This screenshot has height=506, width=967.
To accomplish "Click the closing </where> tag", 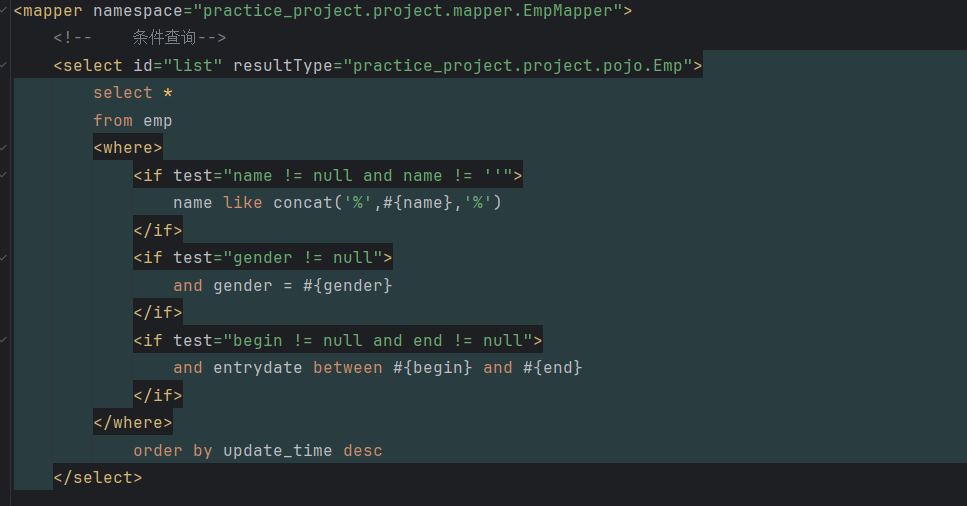I will (132, 423).
